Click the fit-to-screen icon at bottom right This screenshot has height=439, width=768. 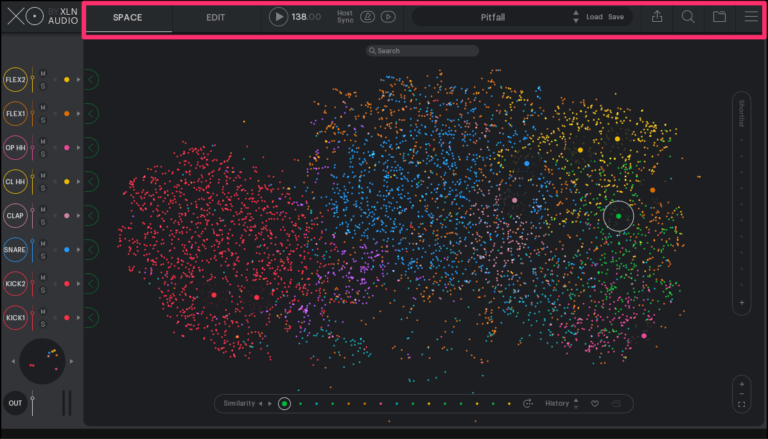point(741,405)
